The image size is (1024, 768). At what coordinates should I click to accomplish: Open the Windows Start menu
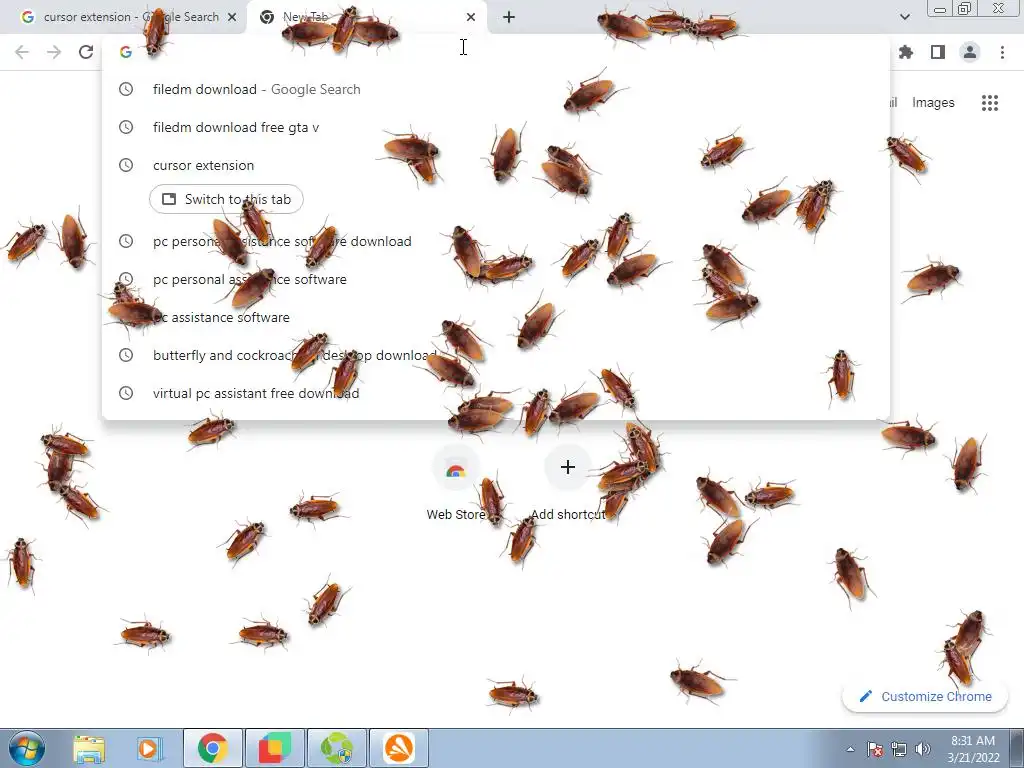coord(27,748)
